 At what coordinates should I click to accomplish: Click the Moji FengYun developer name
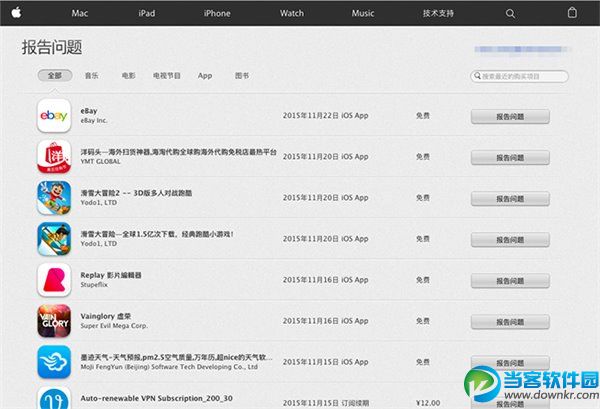tap(169, 367)
